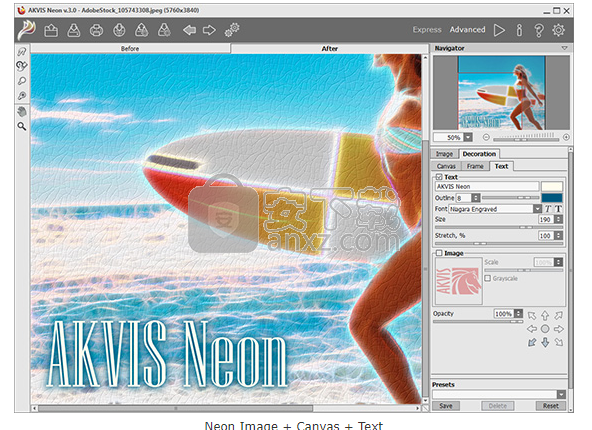This screenshot has width=592, height=430.
Task: Adjust the Size value stepper
Action: (559, 219)
